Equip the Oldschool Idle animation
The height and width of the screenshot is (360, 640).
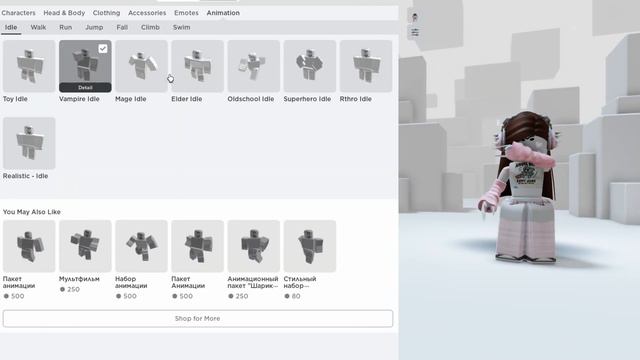[253, 66]
